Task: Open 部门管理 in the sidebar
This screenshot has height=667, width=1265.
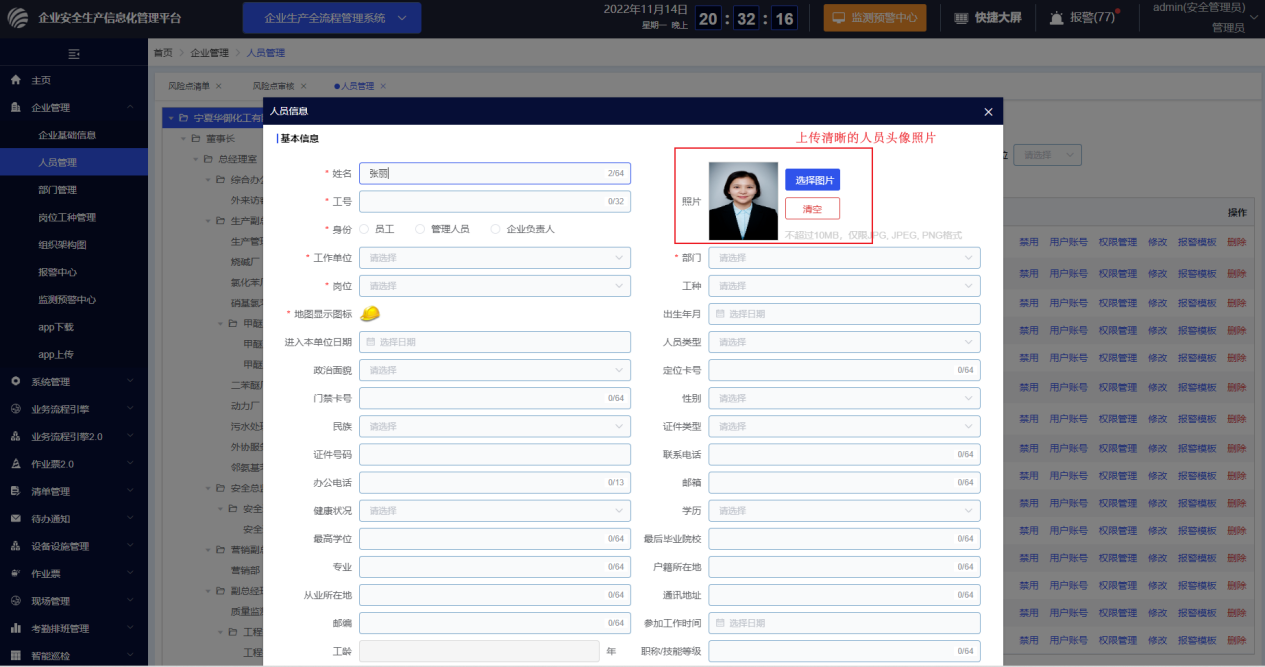Action: click(x=57, y=190)
